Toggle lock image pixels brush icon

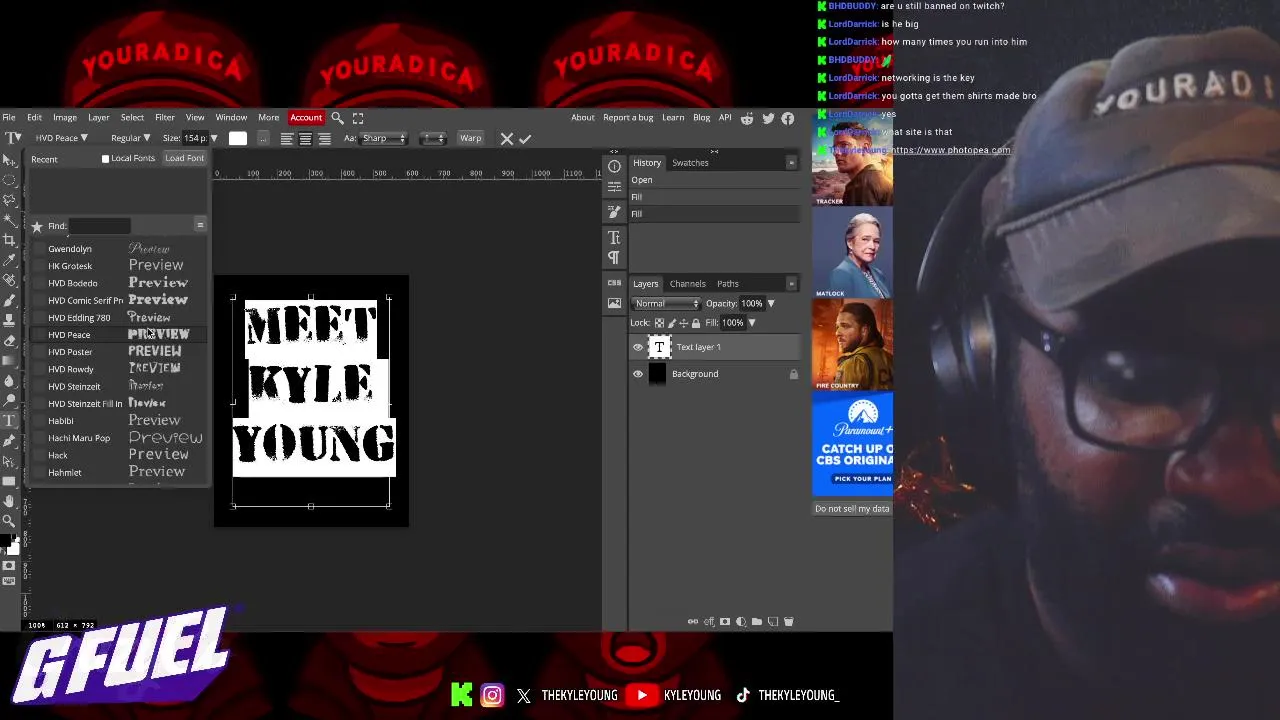[672, 323]
